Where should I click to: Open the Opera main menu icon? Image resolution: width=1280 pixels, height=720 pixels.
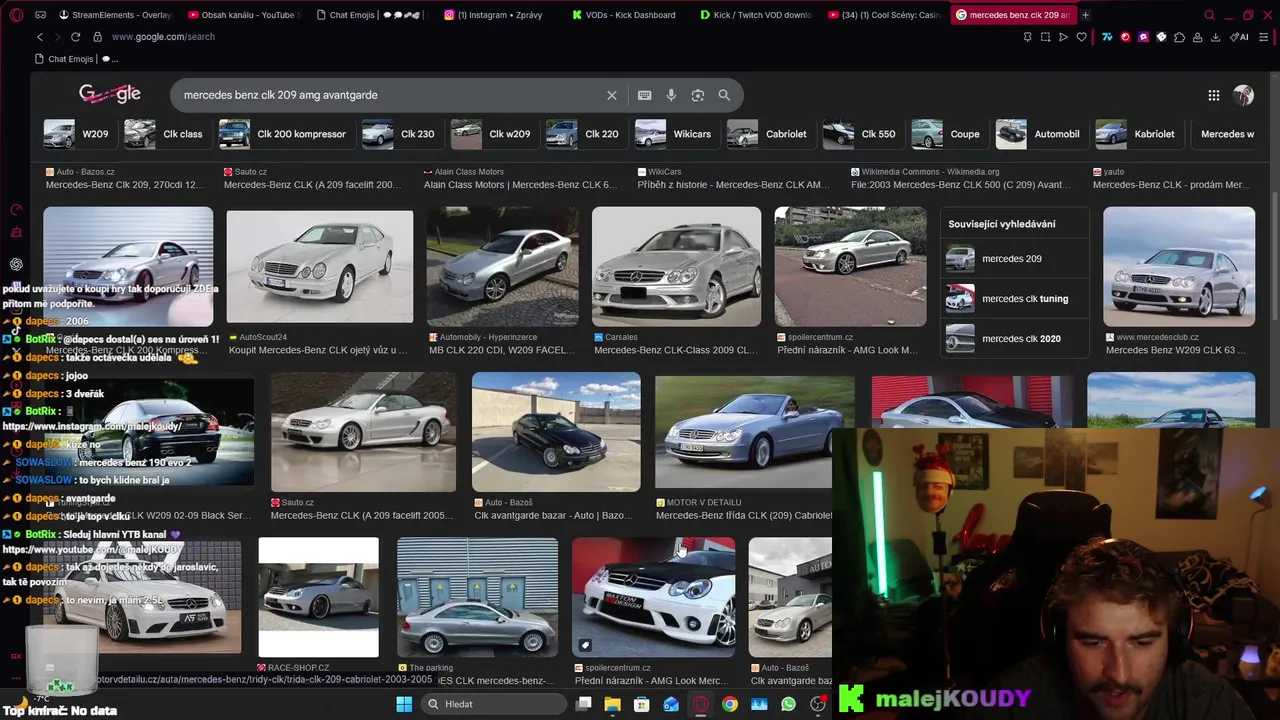17,15
